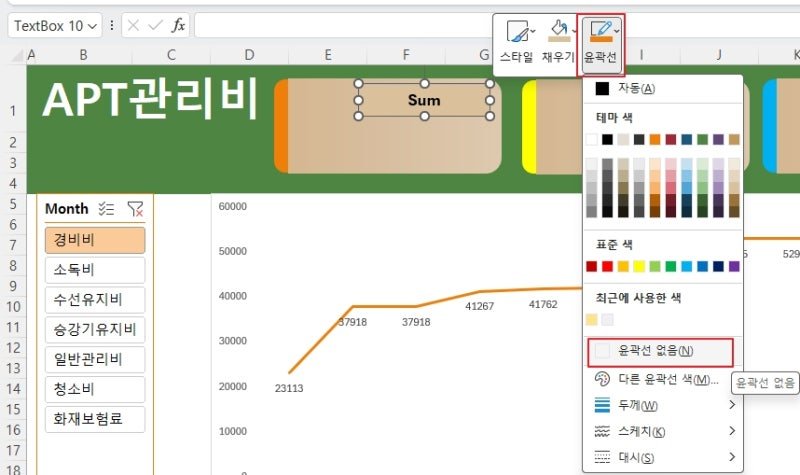Image resolution: width=800 pixels, height=475 pixels.
Task: Expand the 스케치 sketch submenu
Action: pyautogui.click(x=662, y=432)
